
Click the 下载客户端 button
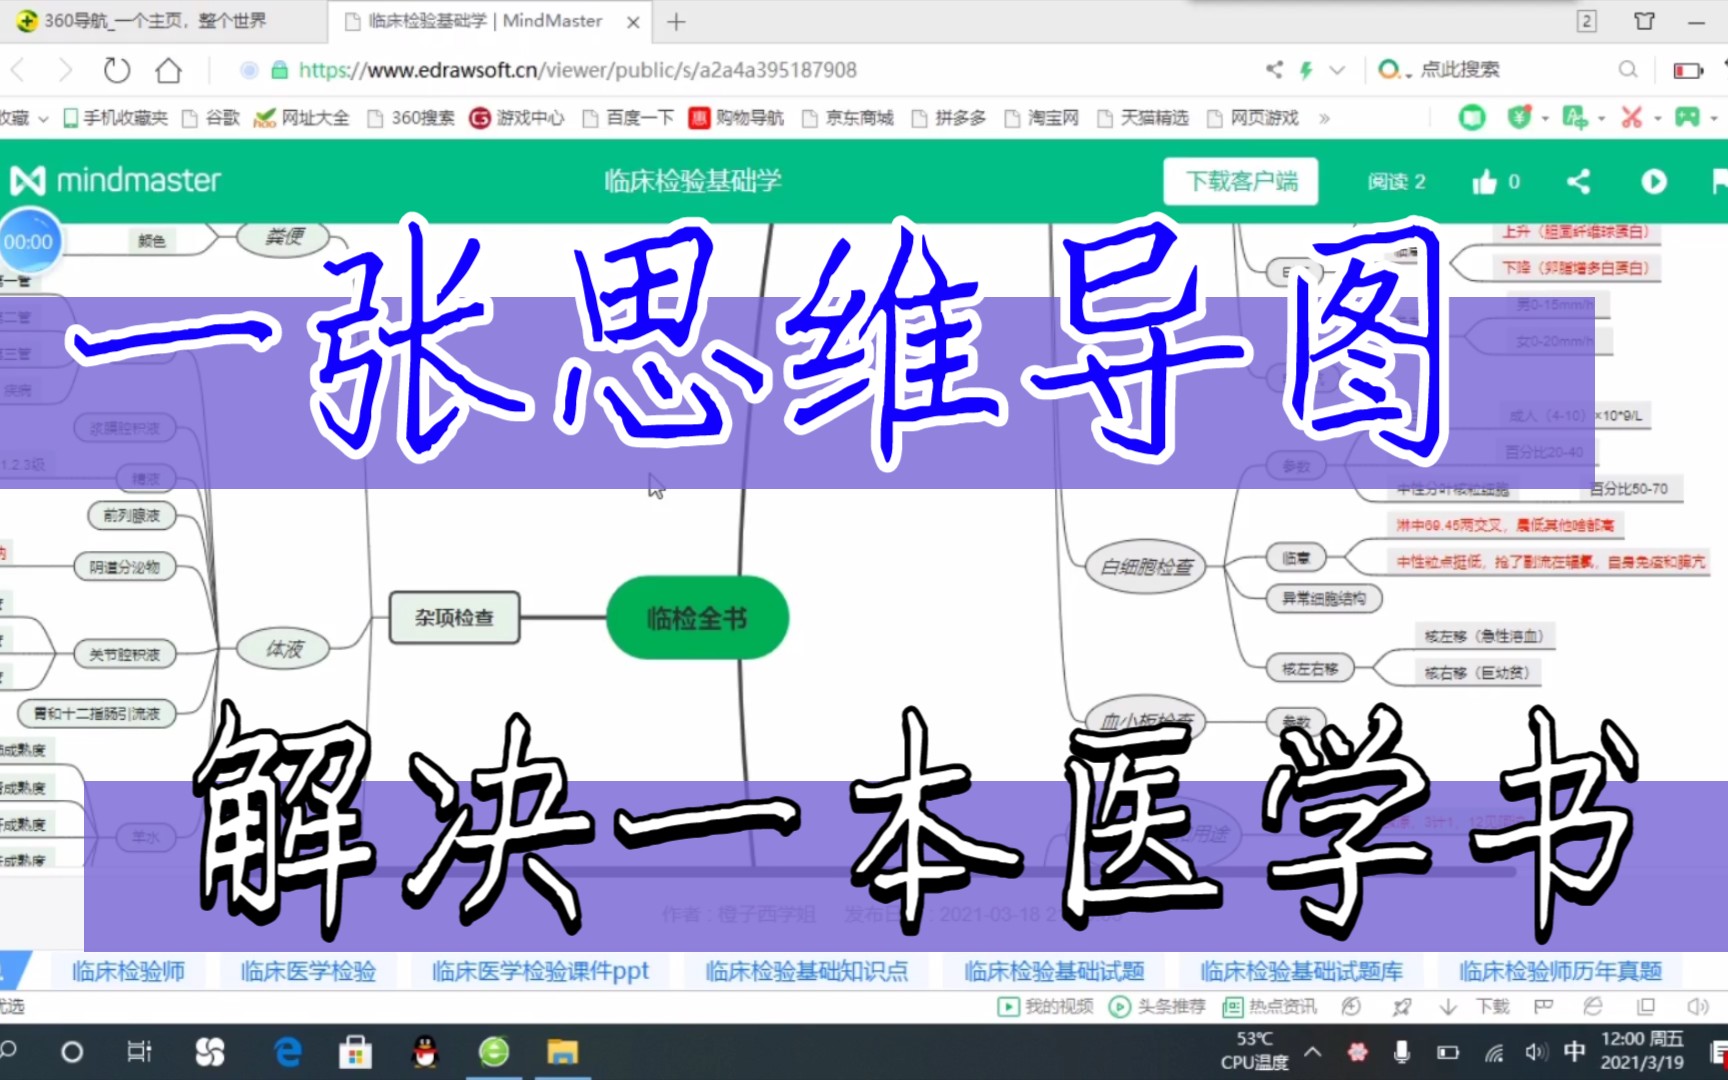tap(1241, 181)
